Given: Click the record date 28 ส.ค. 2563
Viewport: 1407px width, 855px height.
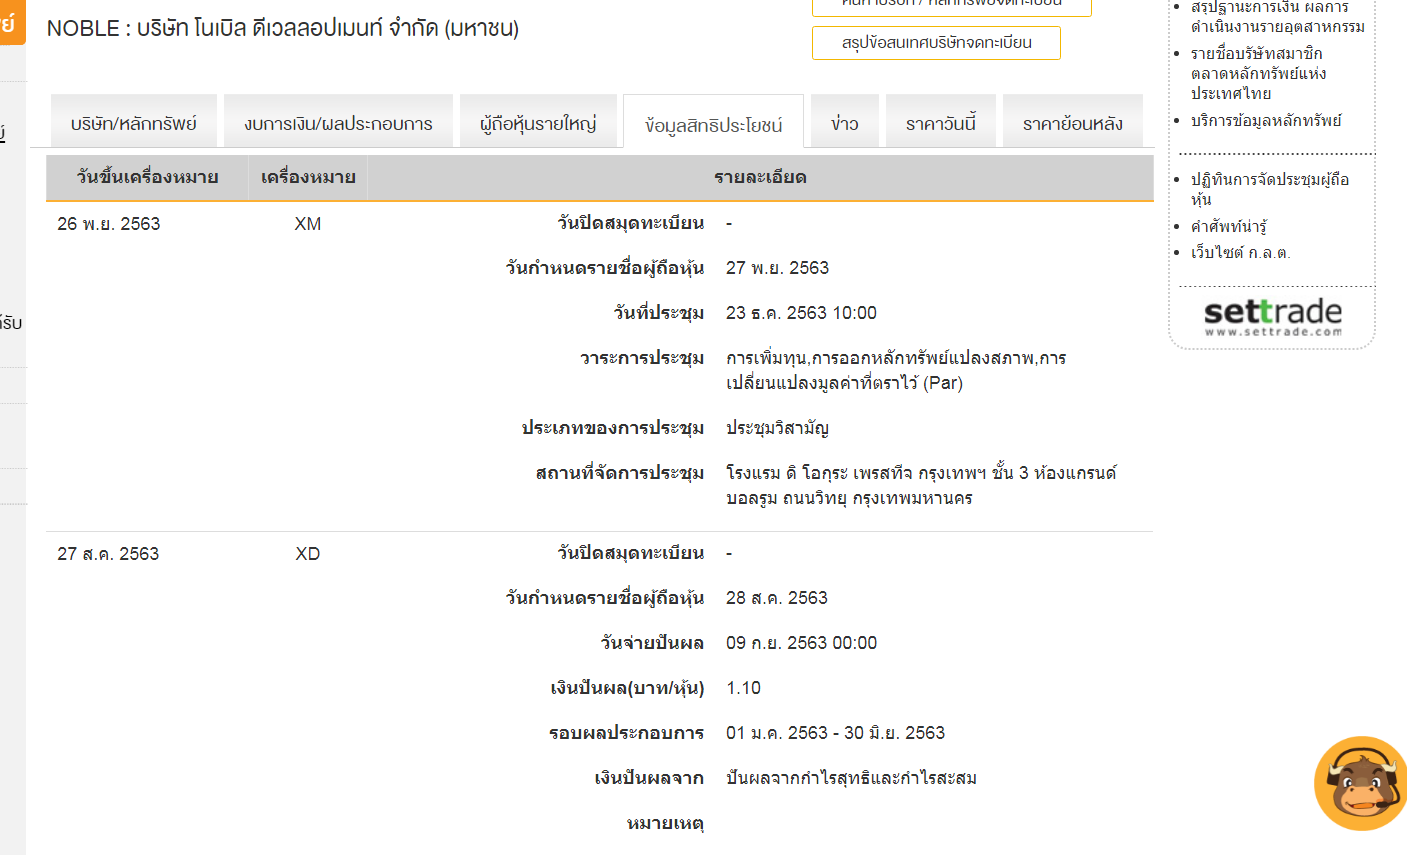Looking at the screenshot, I should click(777, 598).
